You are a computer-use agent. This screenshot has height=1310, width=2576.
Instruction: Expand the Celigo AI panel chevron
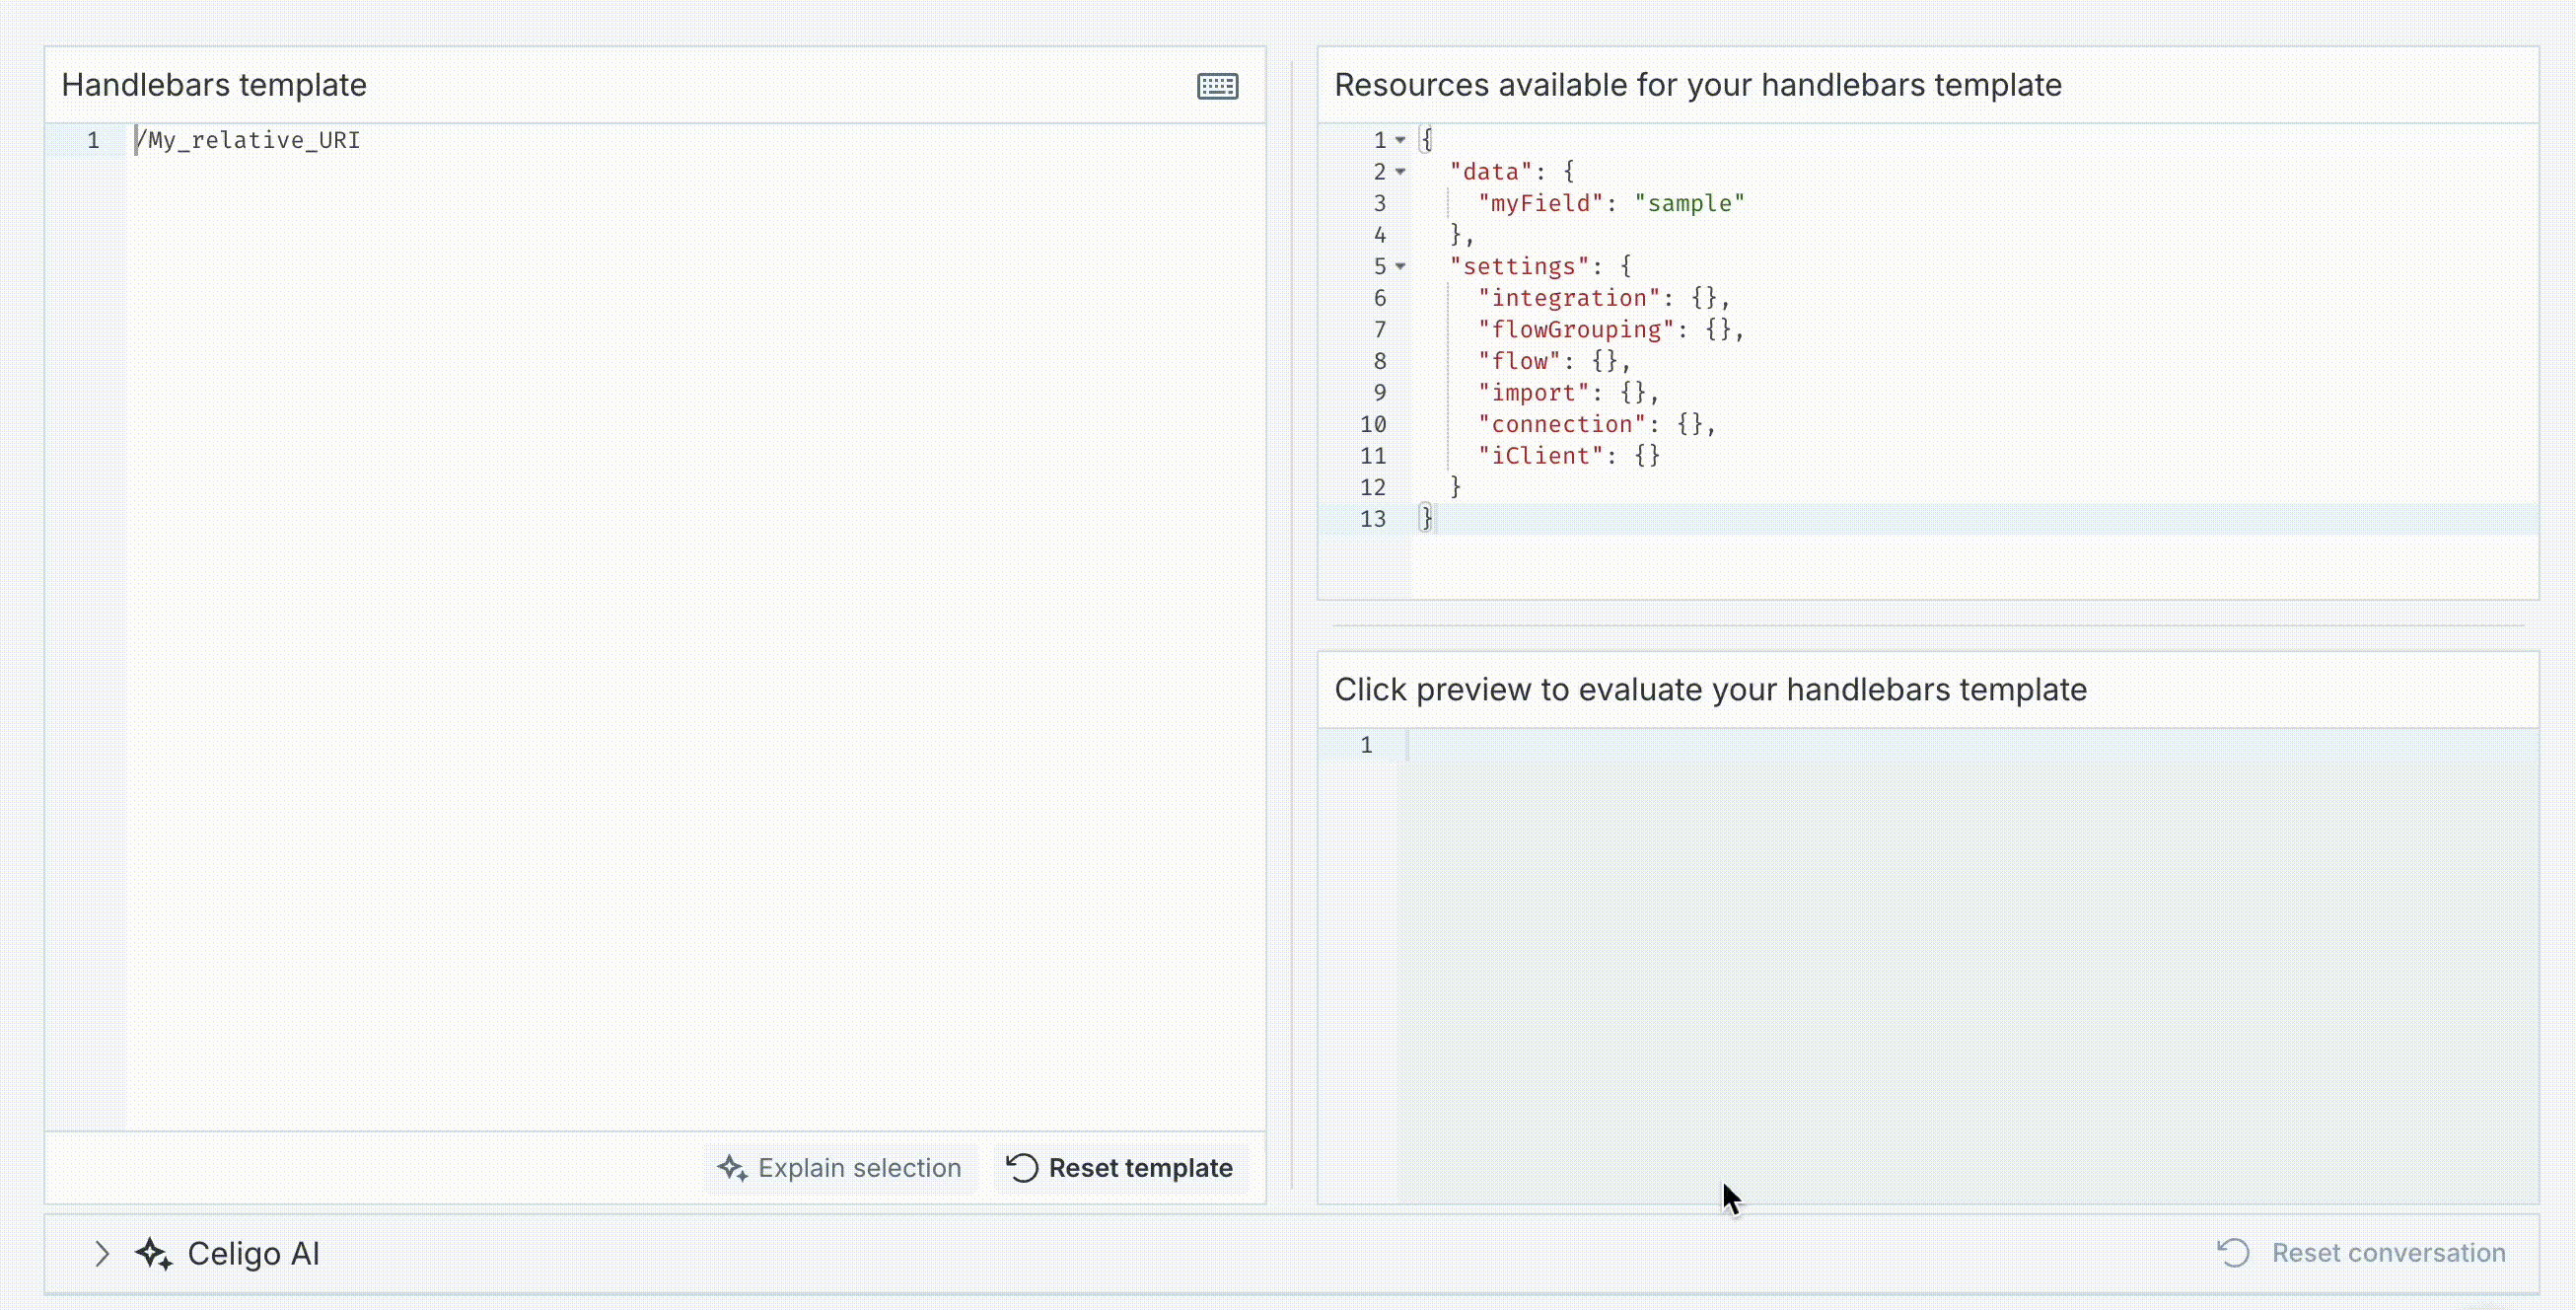tap(101, 1253)
